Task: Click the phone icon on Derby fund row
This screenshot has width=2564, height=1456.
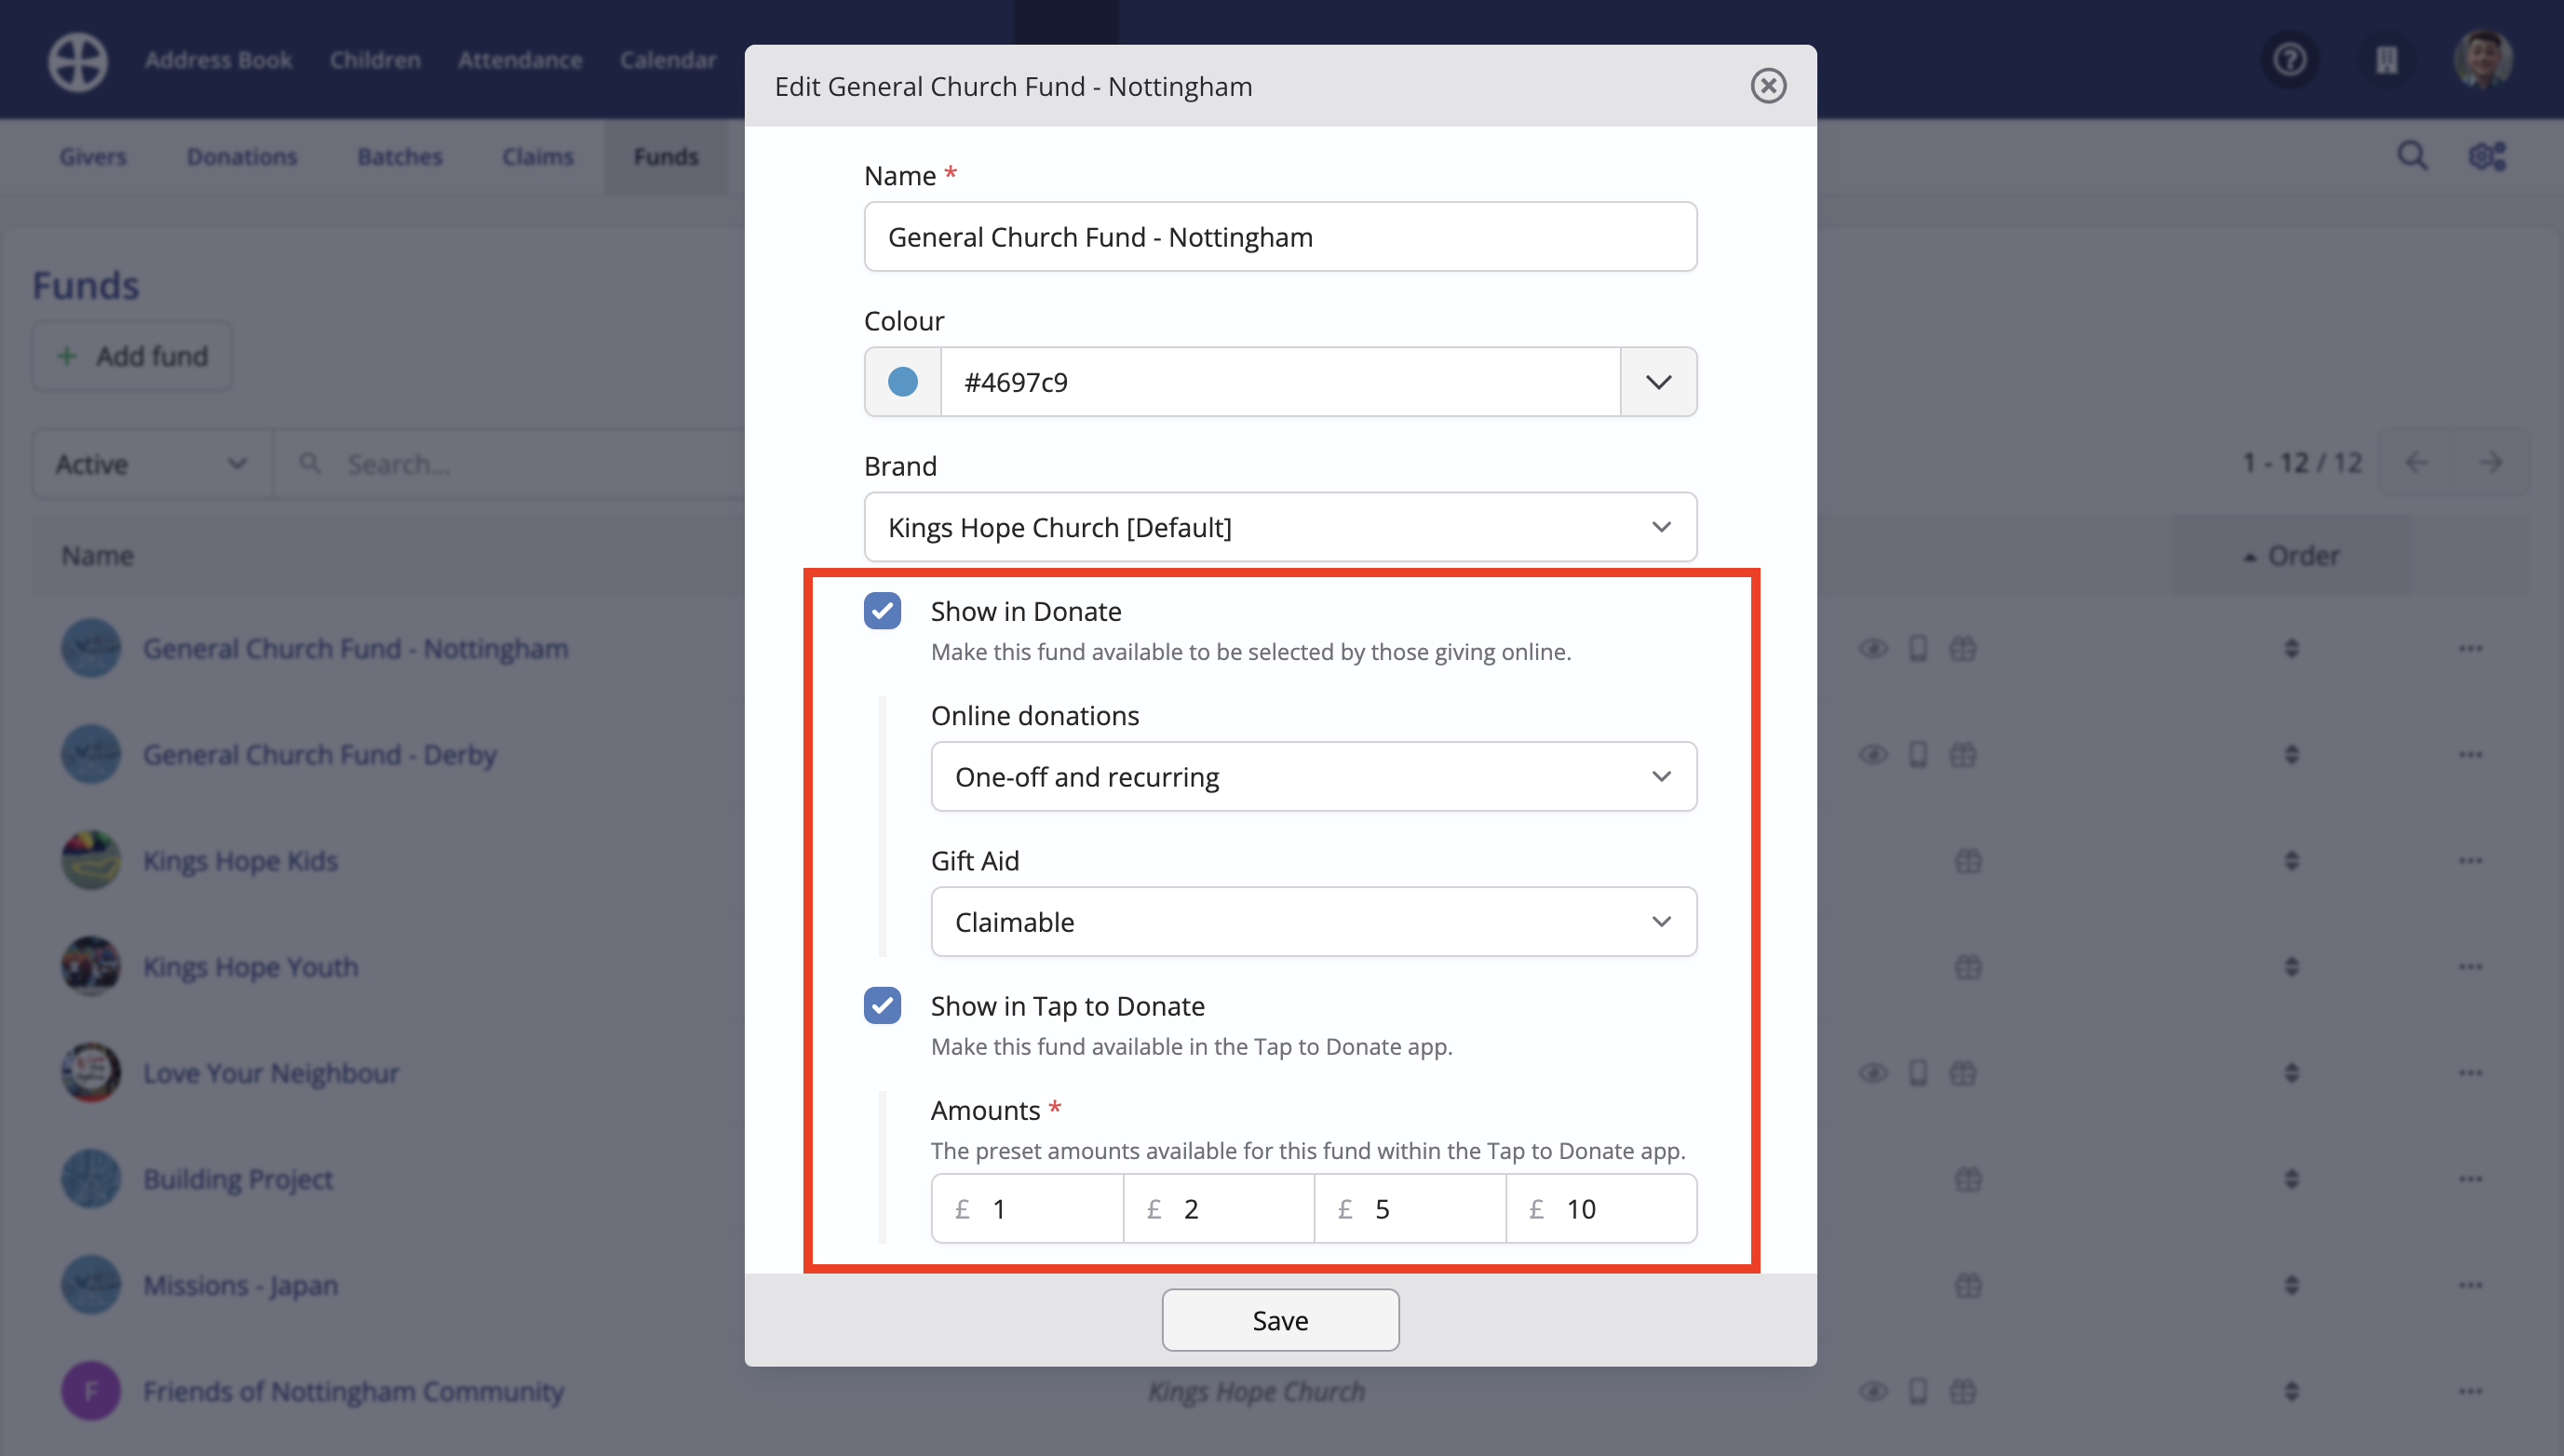Action: coord(1918,755)
